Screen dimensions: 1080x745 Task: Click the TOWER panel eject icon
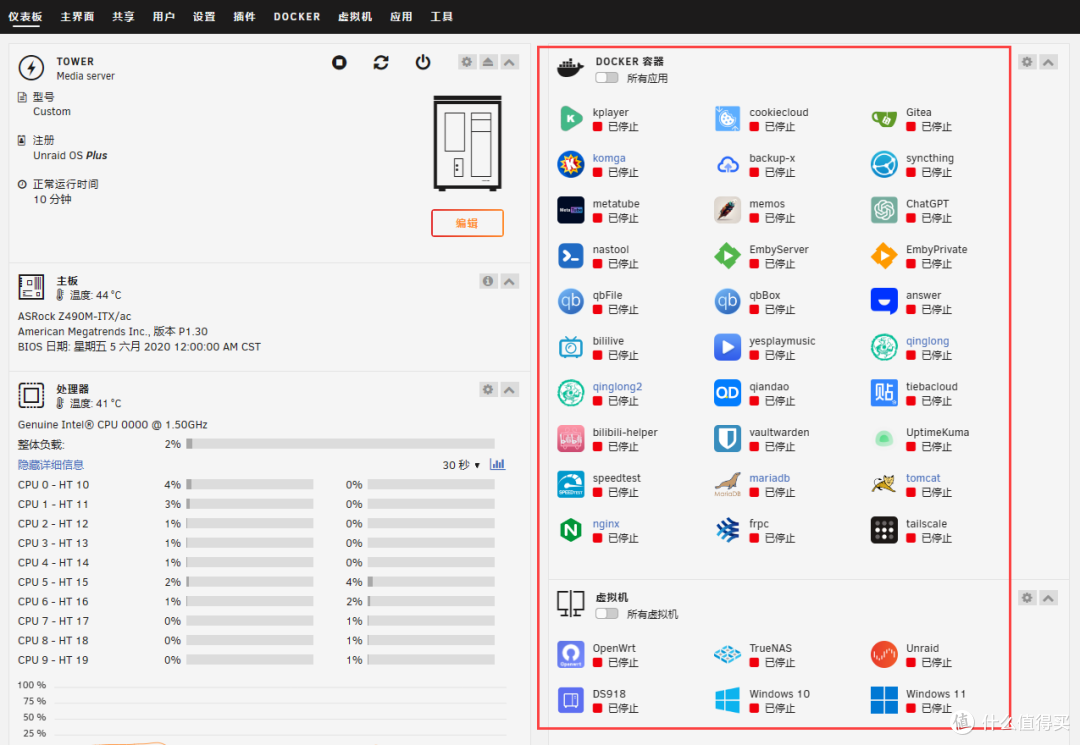tap(488, 62)
